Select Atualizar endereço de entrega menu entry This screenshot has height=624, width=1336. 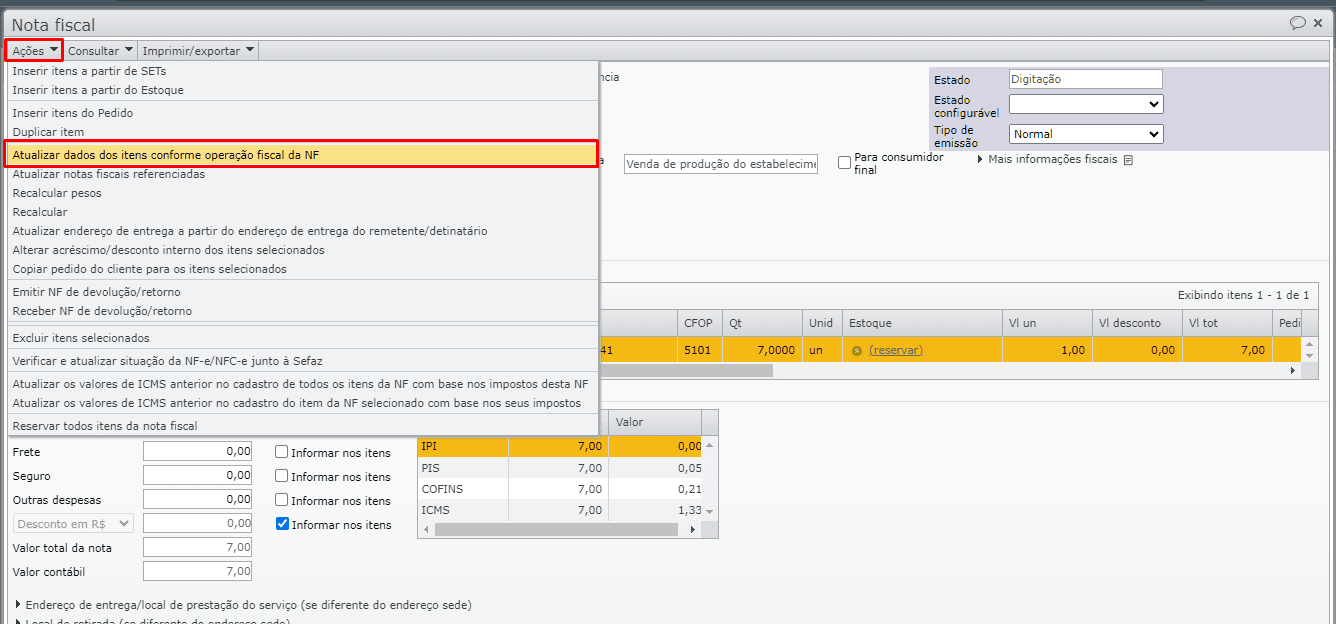[x=302, y=231]
